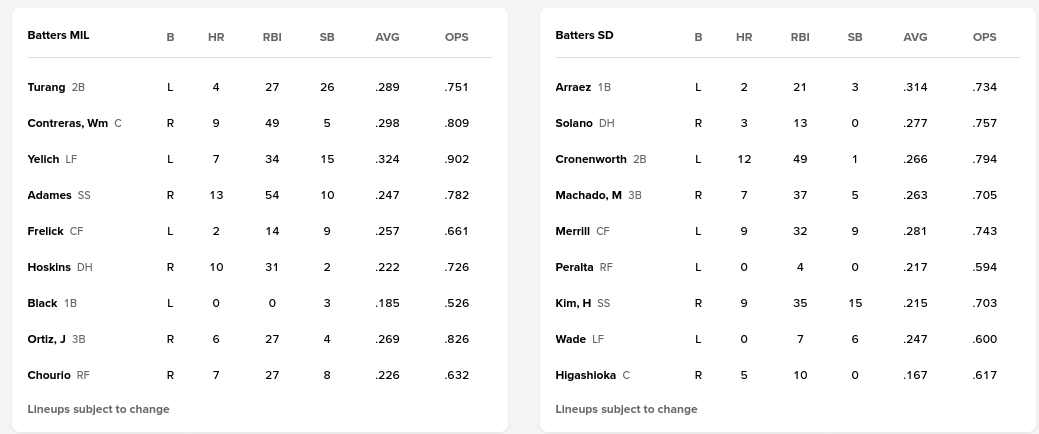Click on Merrill's name
1039x434 pixels.
point(572,231)
